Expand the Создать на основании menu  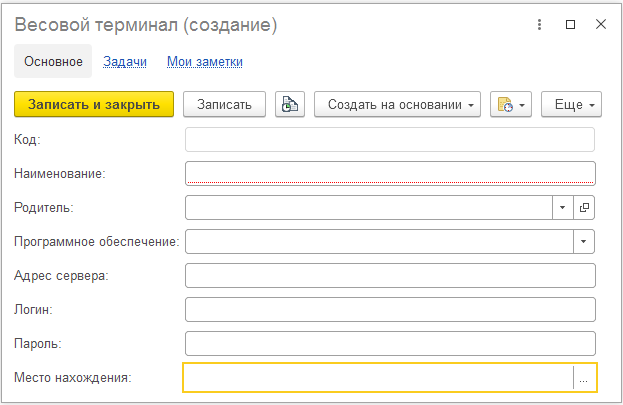click(x=397, y=104)
